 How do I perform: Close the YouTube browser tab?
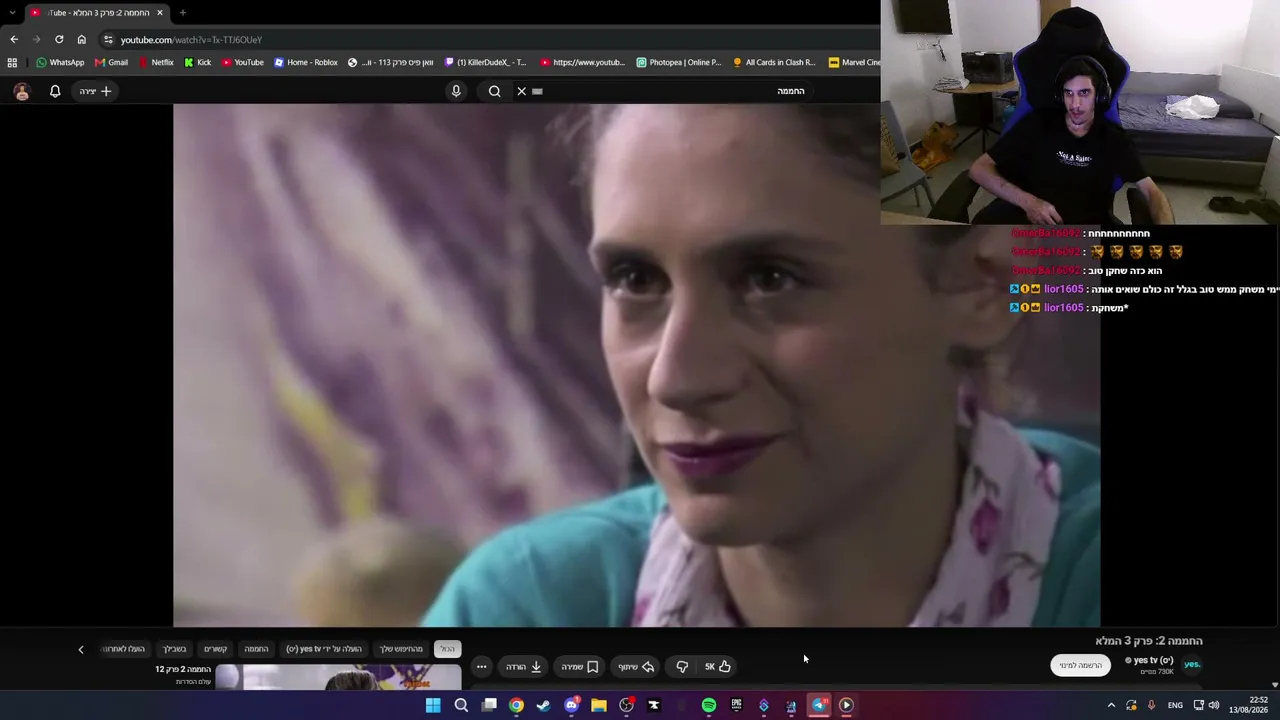pyautogui.click(x=159, y=13)
